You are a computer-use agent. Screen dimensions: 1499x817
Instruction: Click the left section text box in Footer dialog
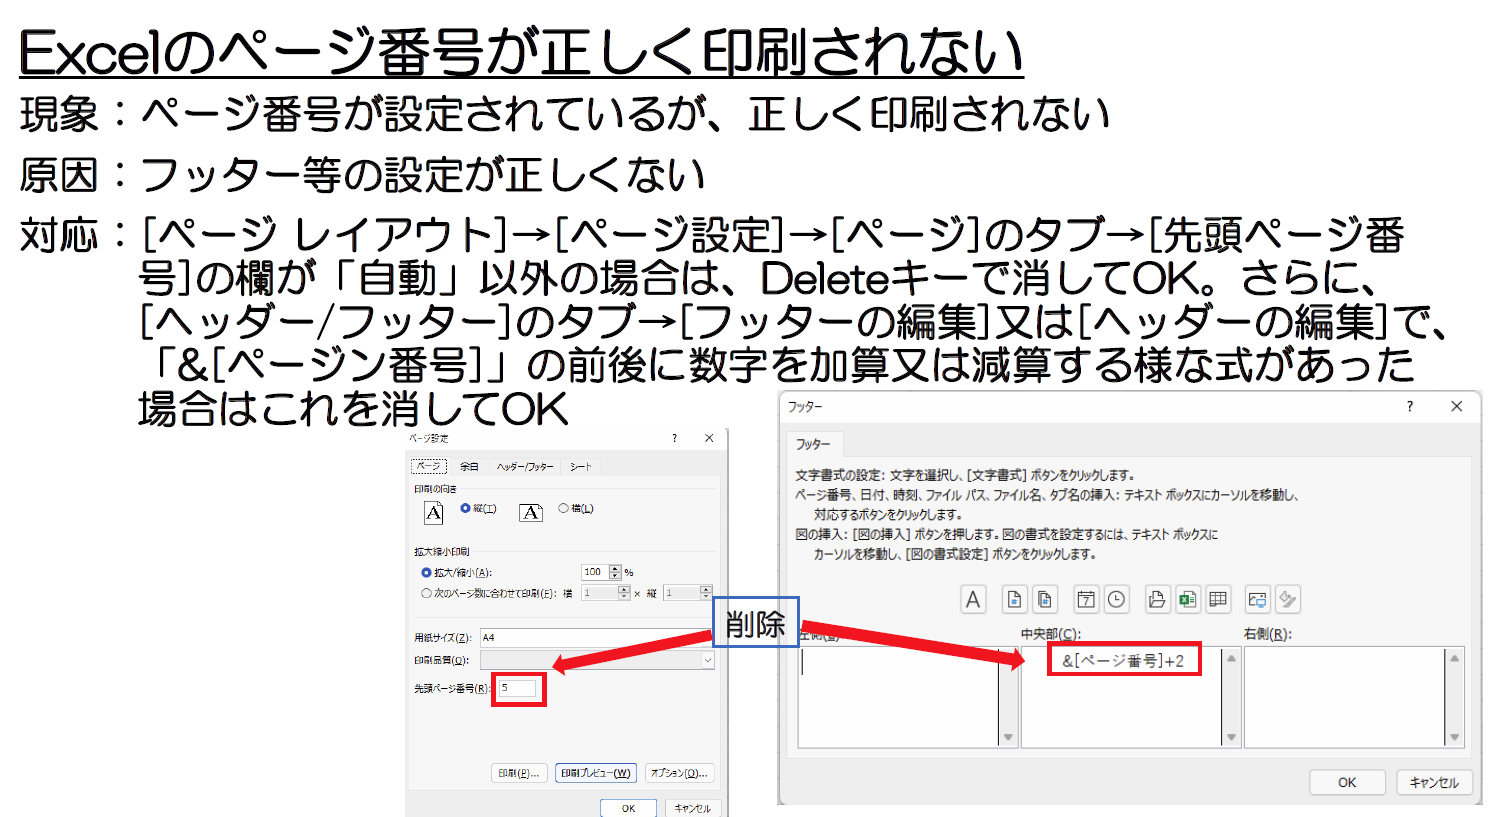tap(898, 696)
